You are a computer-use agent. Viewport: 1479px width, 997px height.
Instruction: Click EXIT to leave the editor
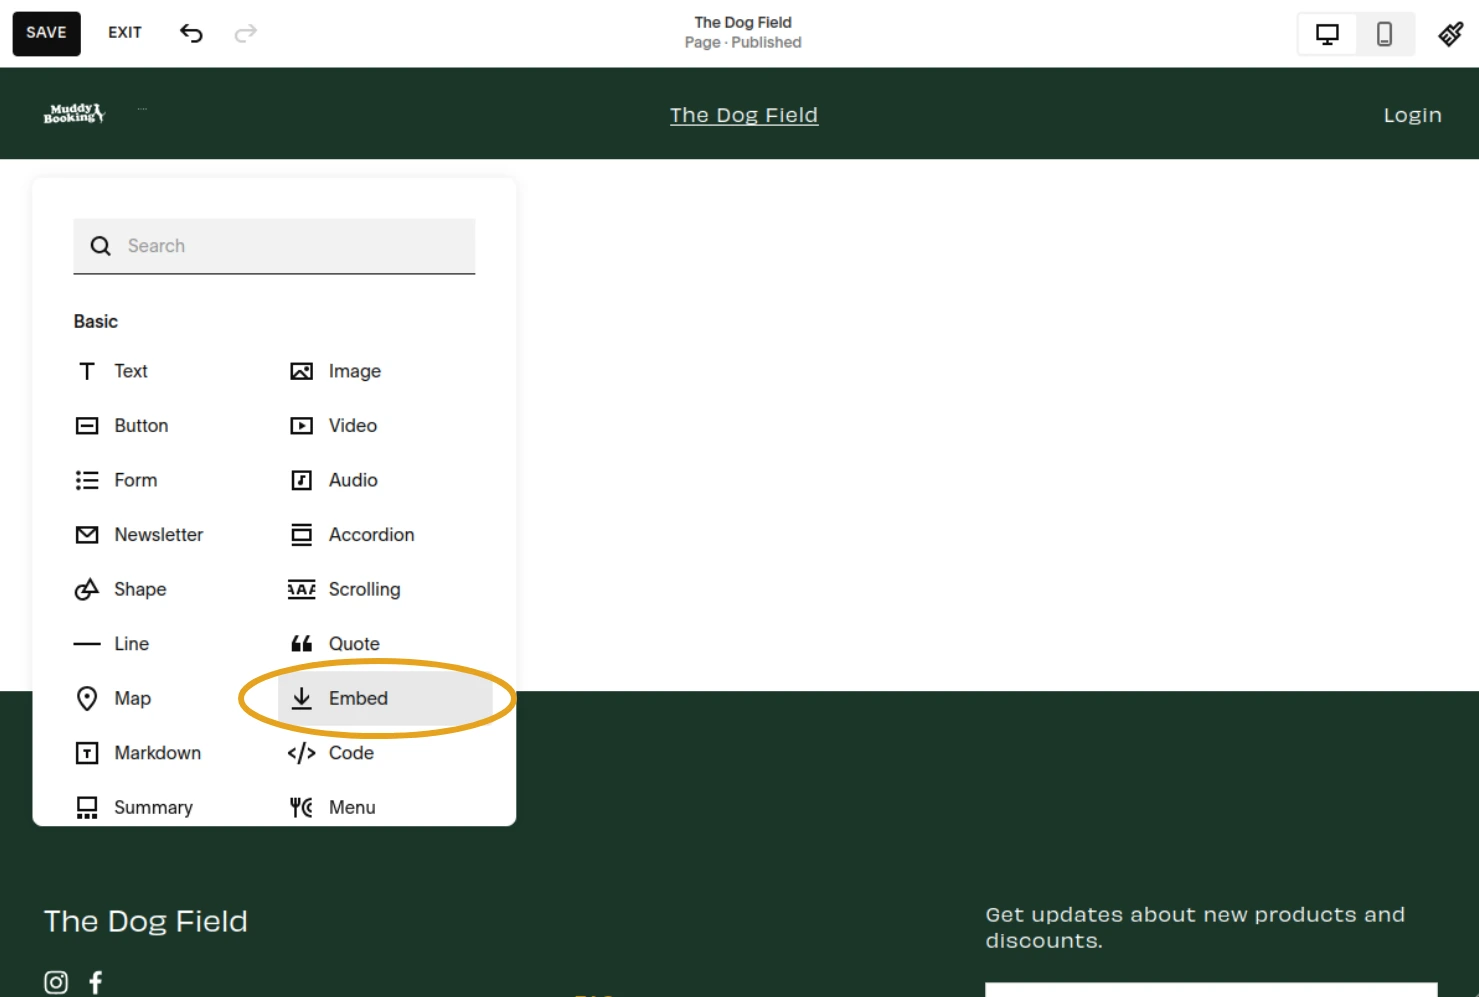coord(124,33)
